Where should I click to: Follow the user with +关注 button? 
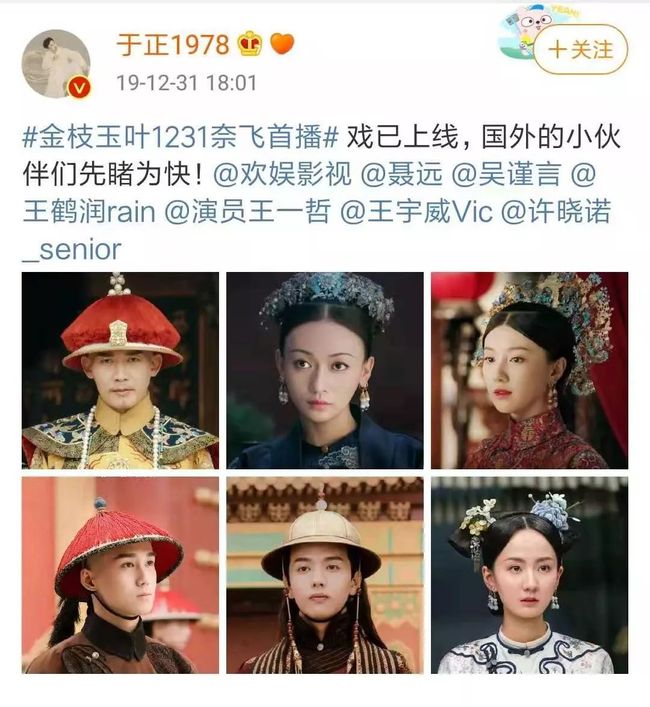pos(581,49)
